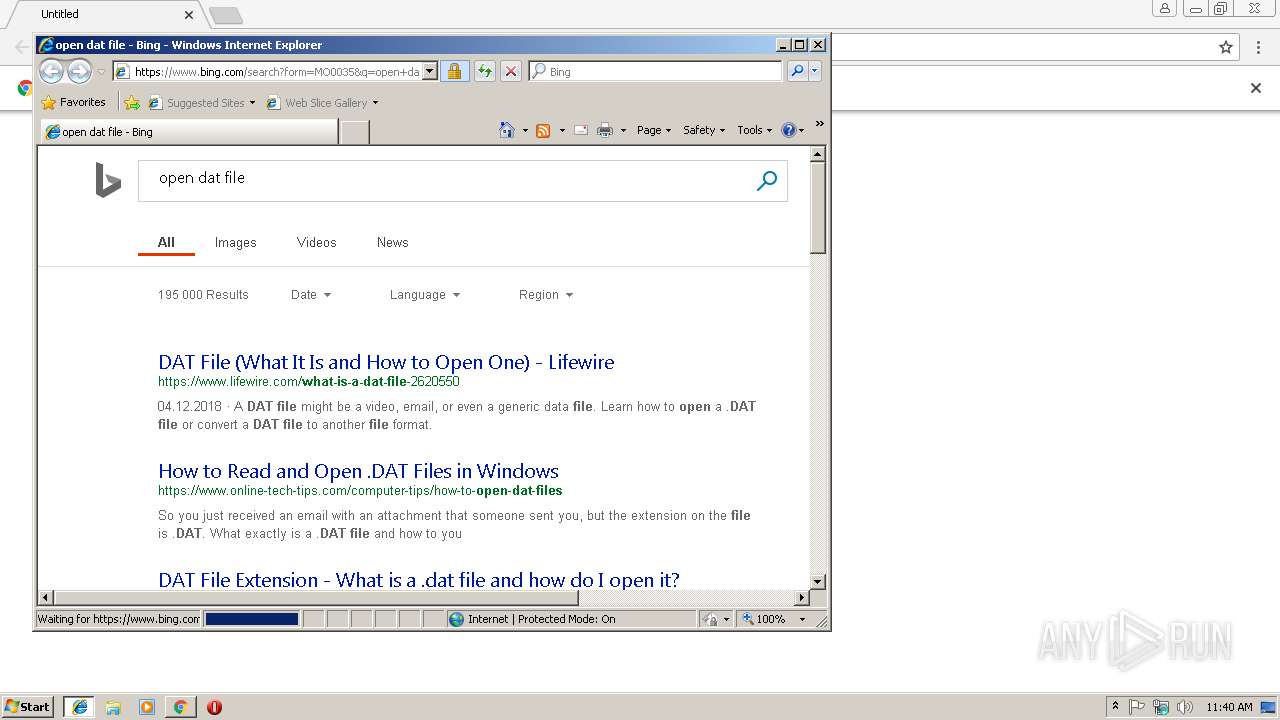
Task: Dismiss the Chrome infobar with X
Action: (1256, 88)
